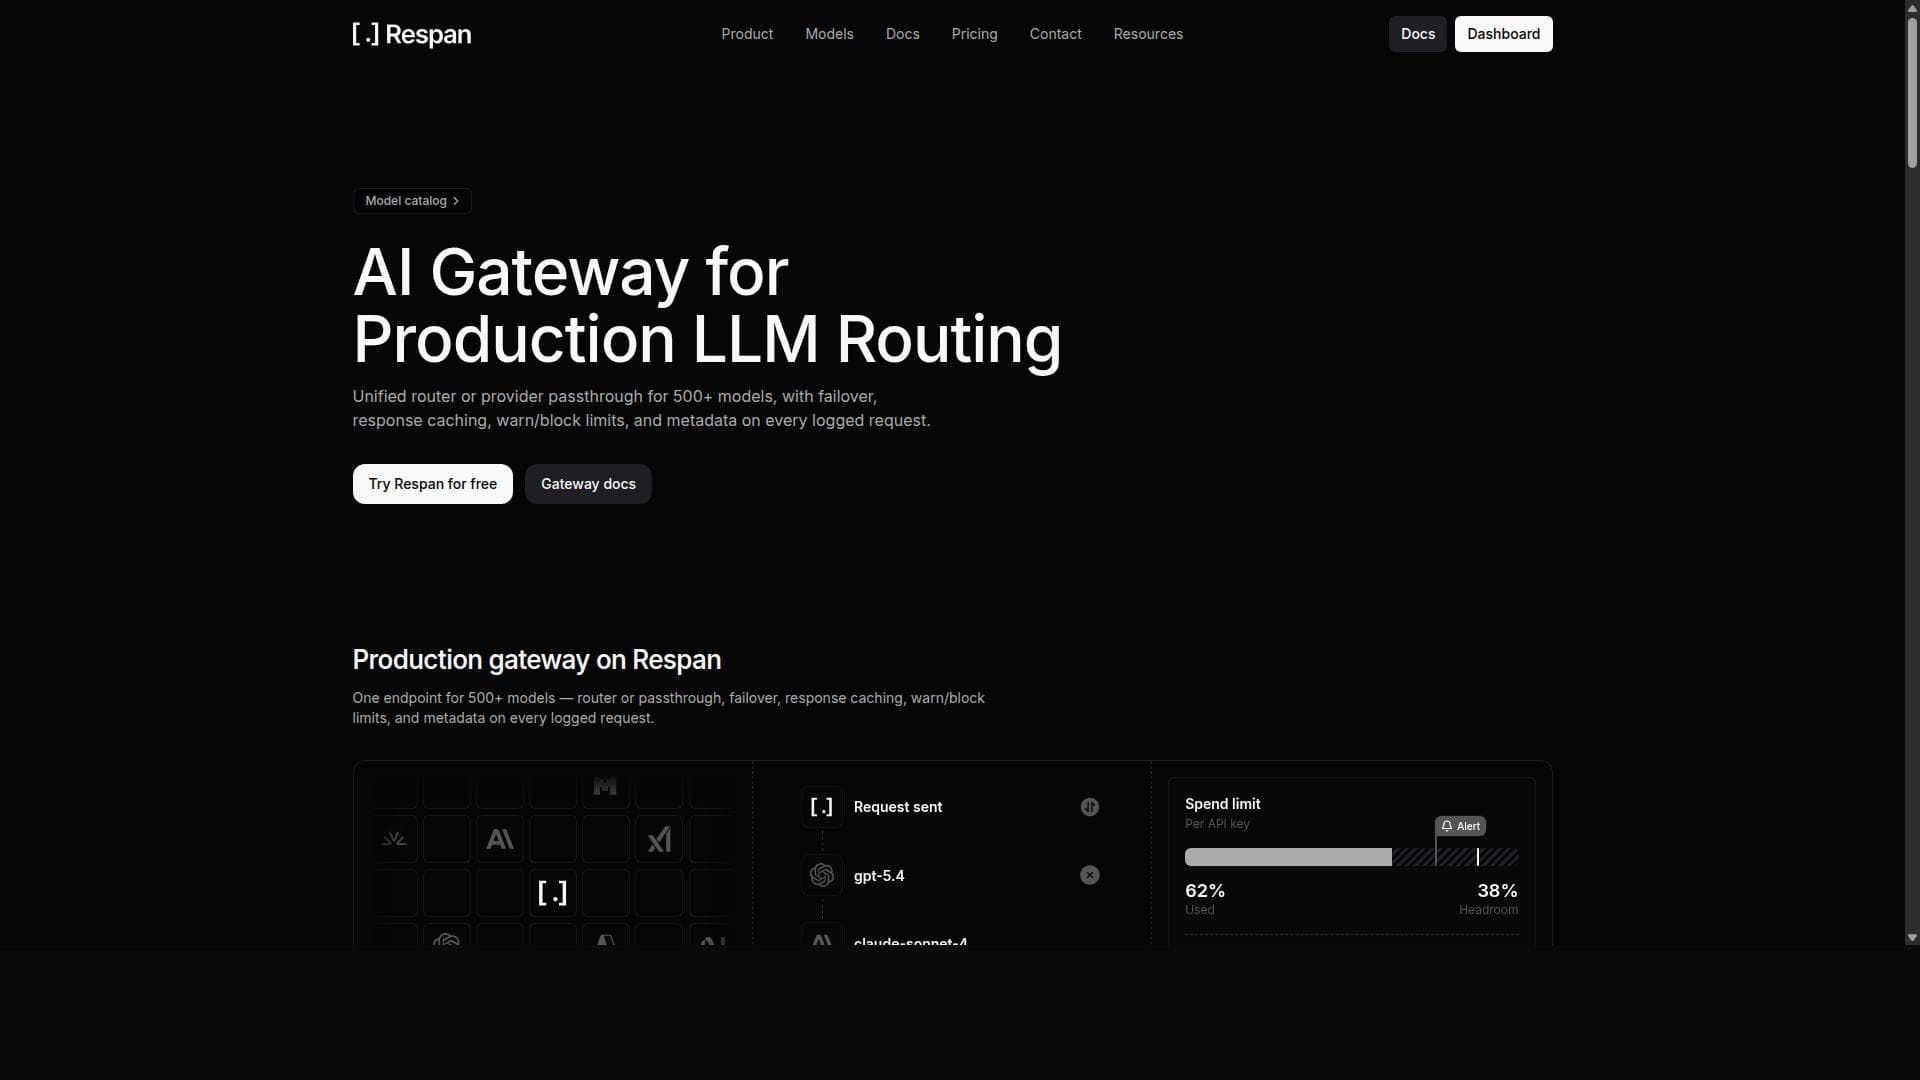Select Contact in the top navigation
This screenshot has width=1920, height=1080.
pos(1055,34)
